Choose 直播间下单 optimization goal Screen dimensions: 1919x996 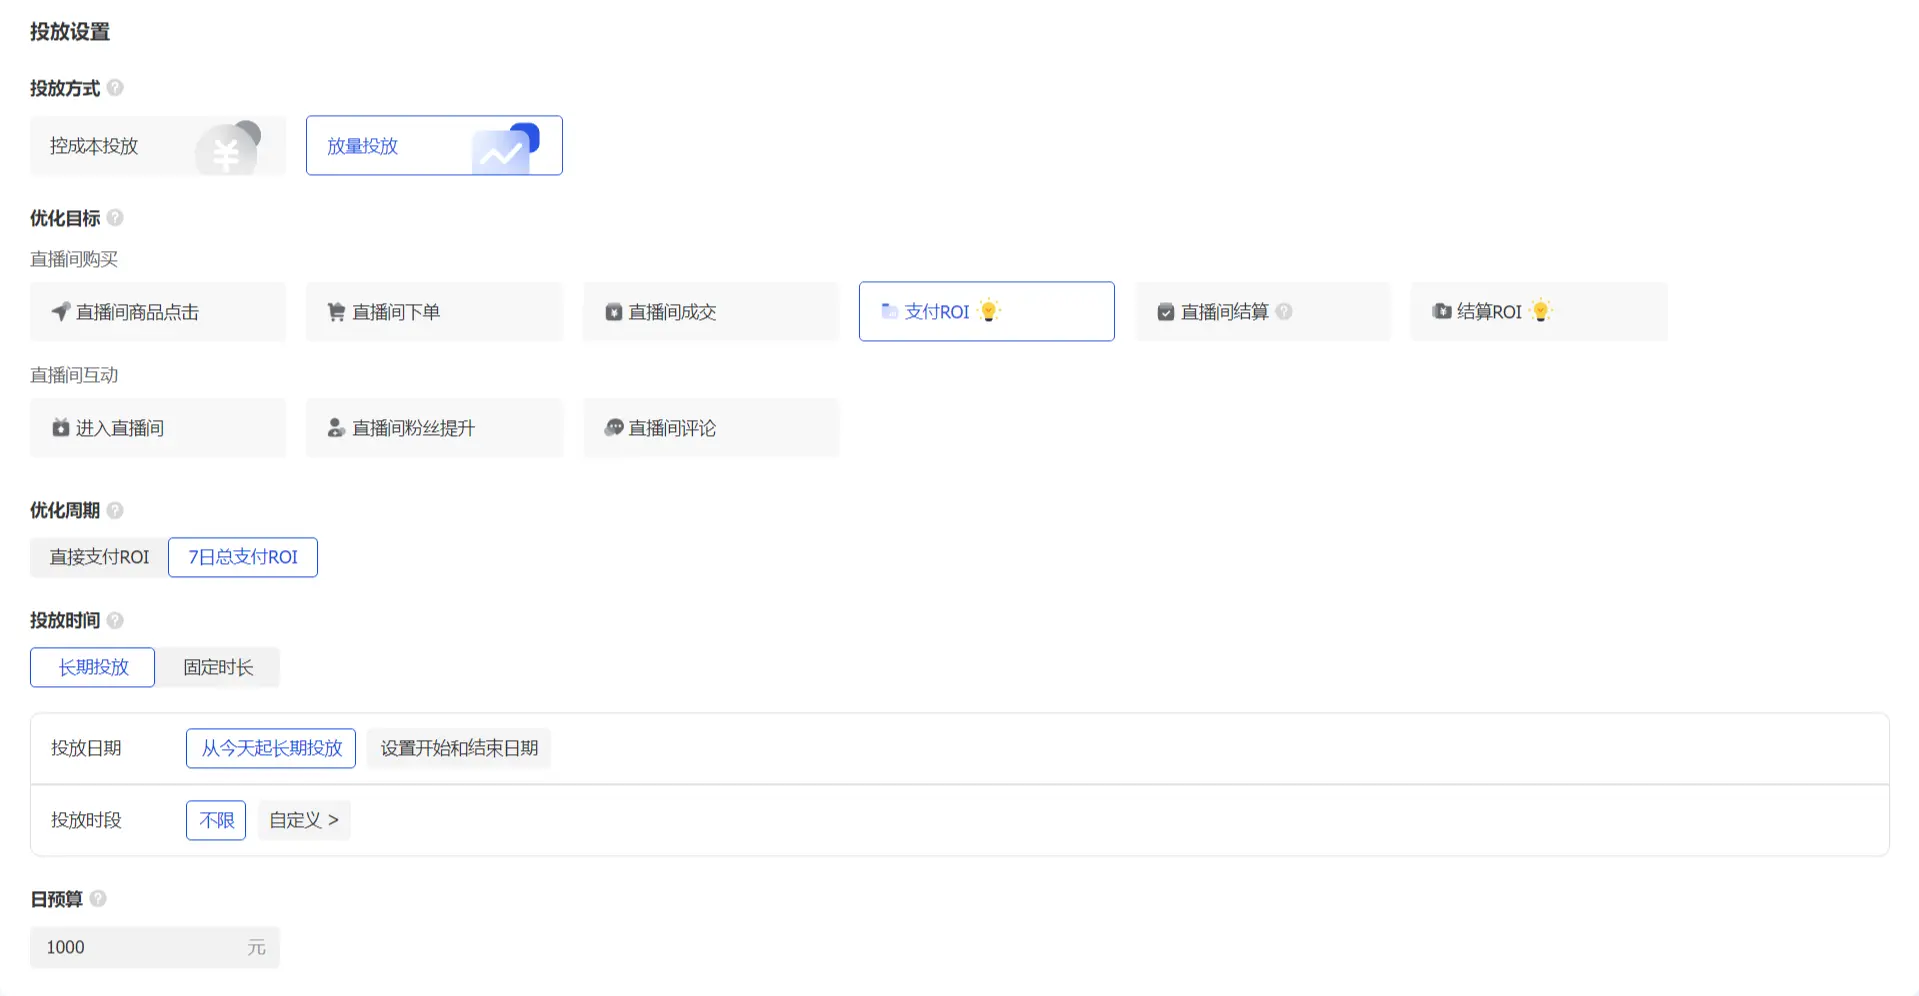tap(433, 312)
